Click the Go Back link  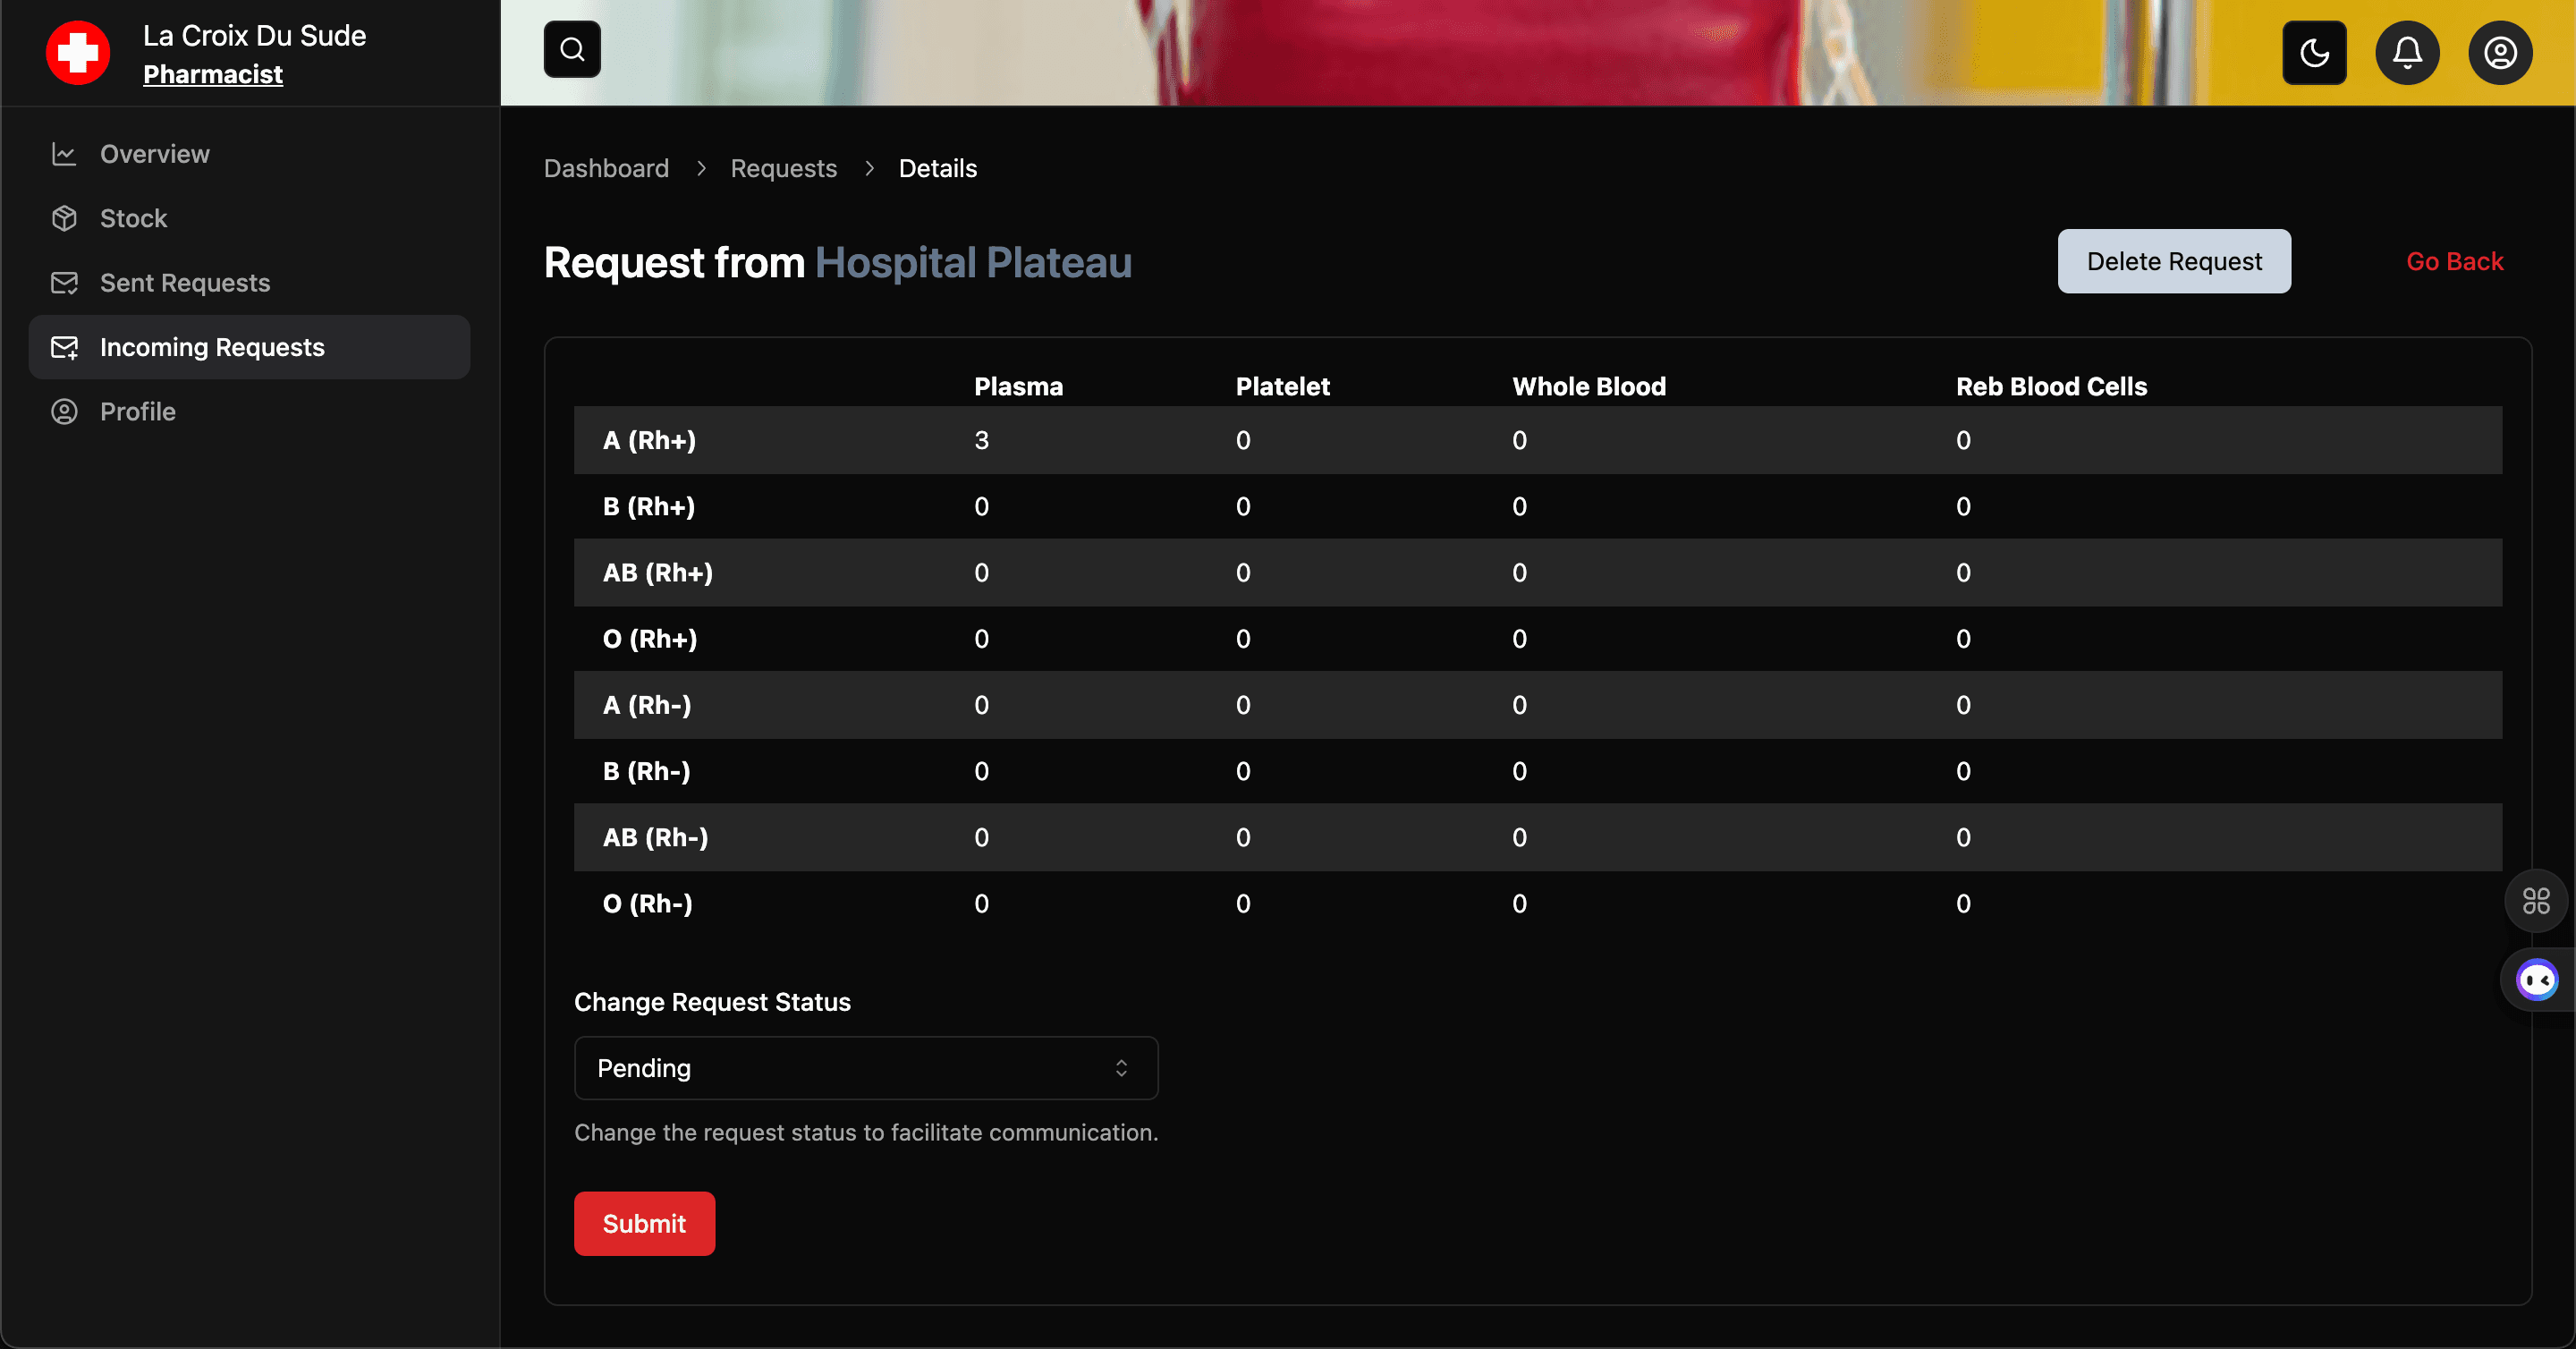(2454, 261)
